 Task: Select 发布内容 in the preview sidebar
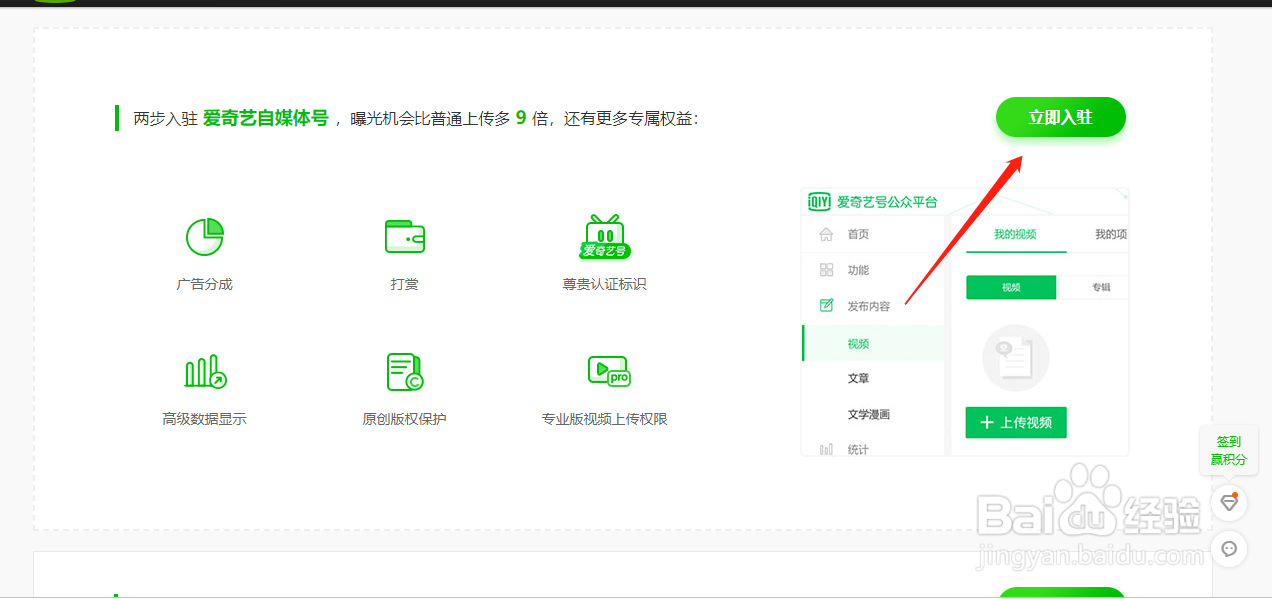tap(868, 306)
